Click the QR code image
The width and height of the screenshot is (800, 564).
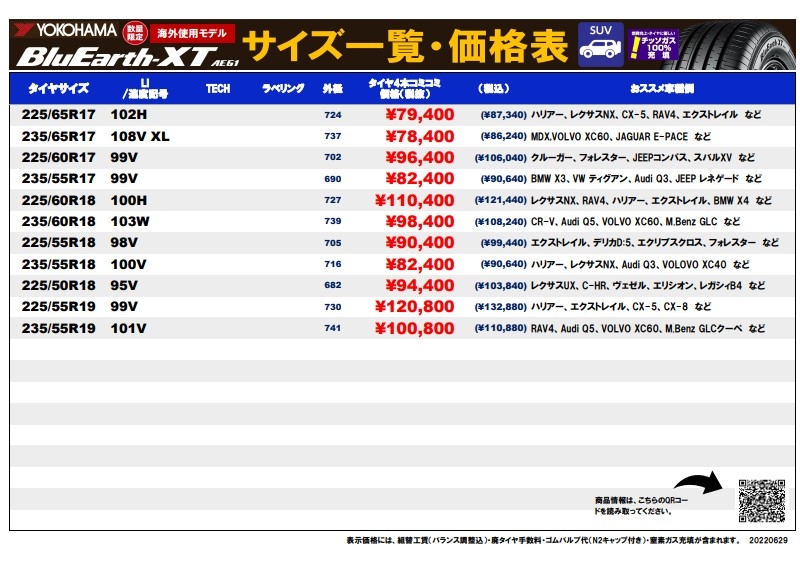click(x=763, y=500)
